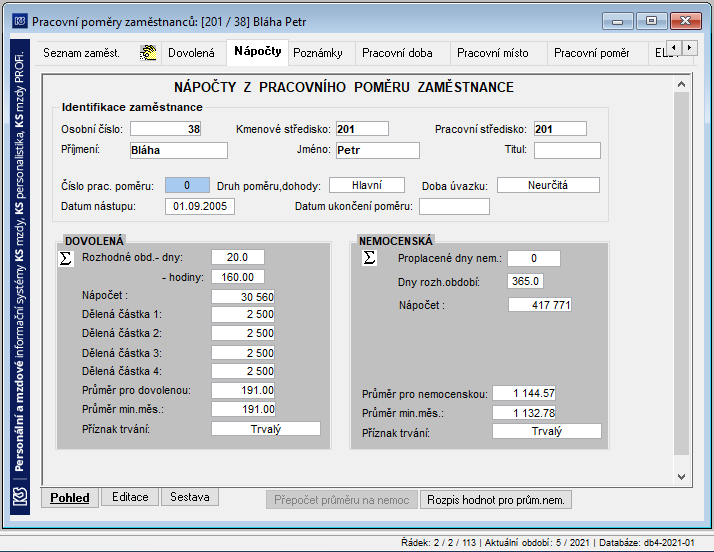Click the sum icon in Dovolená section
The image size is (714, 552).
pyautogui.click(x=66, y=258)
